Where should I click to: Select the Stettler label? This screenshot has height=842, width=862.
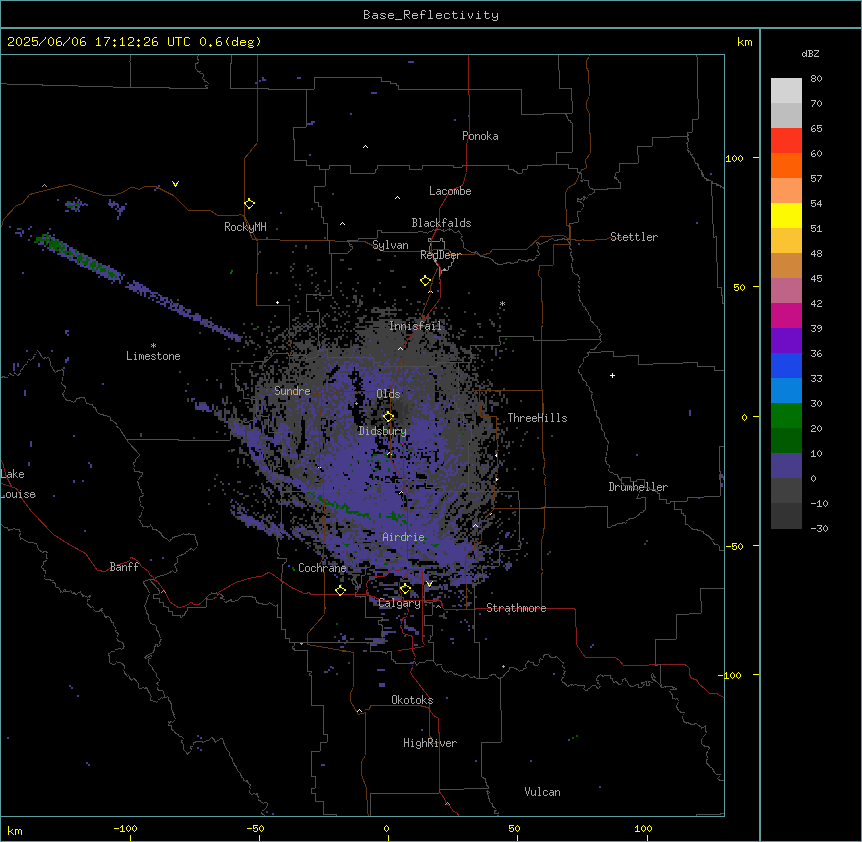[634, 237]
